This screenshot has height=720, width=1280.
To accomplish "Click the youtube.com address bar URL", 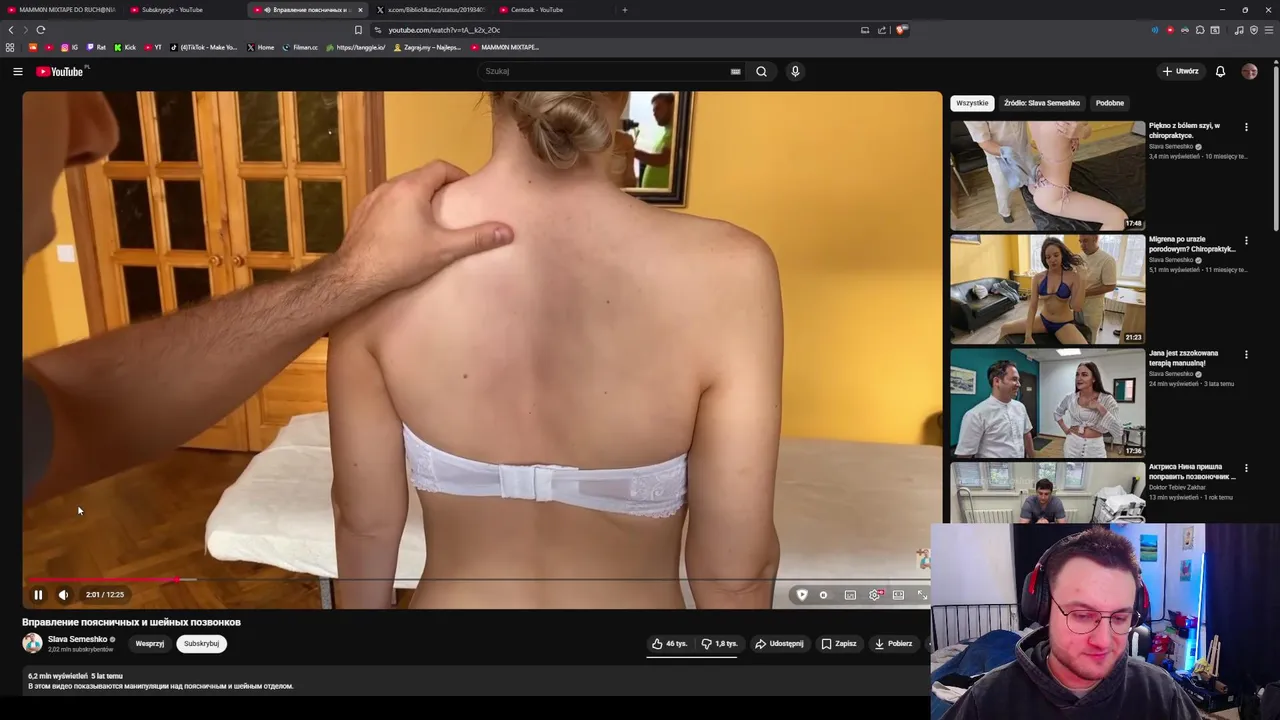I will [445, 30].
